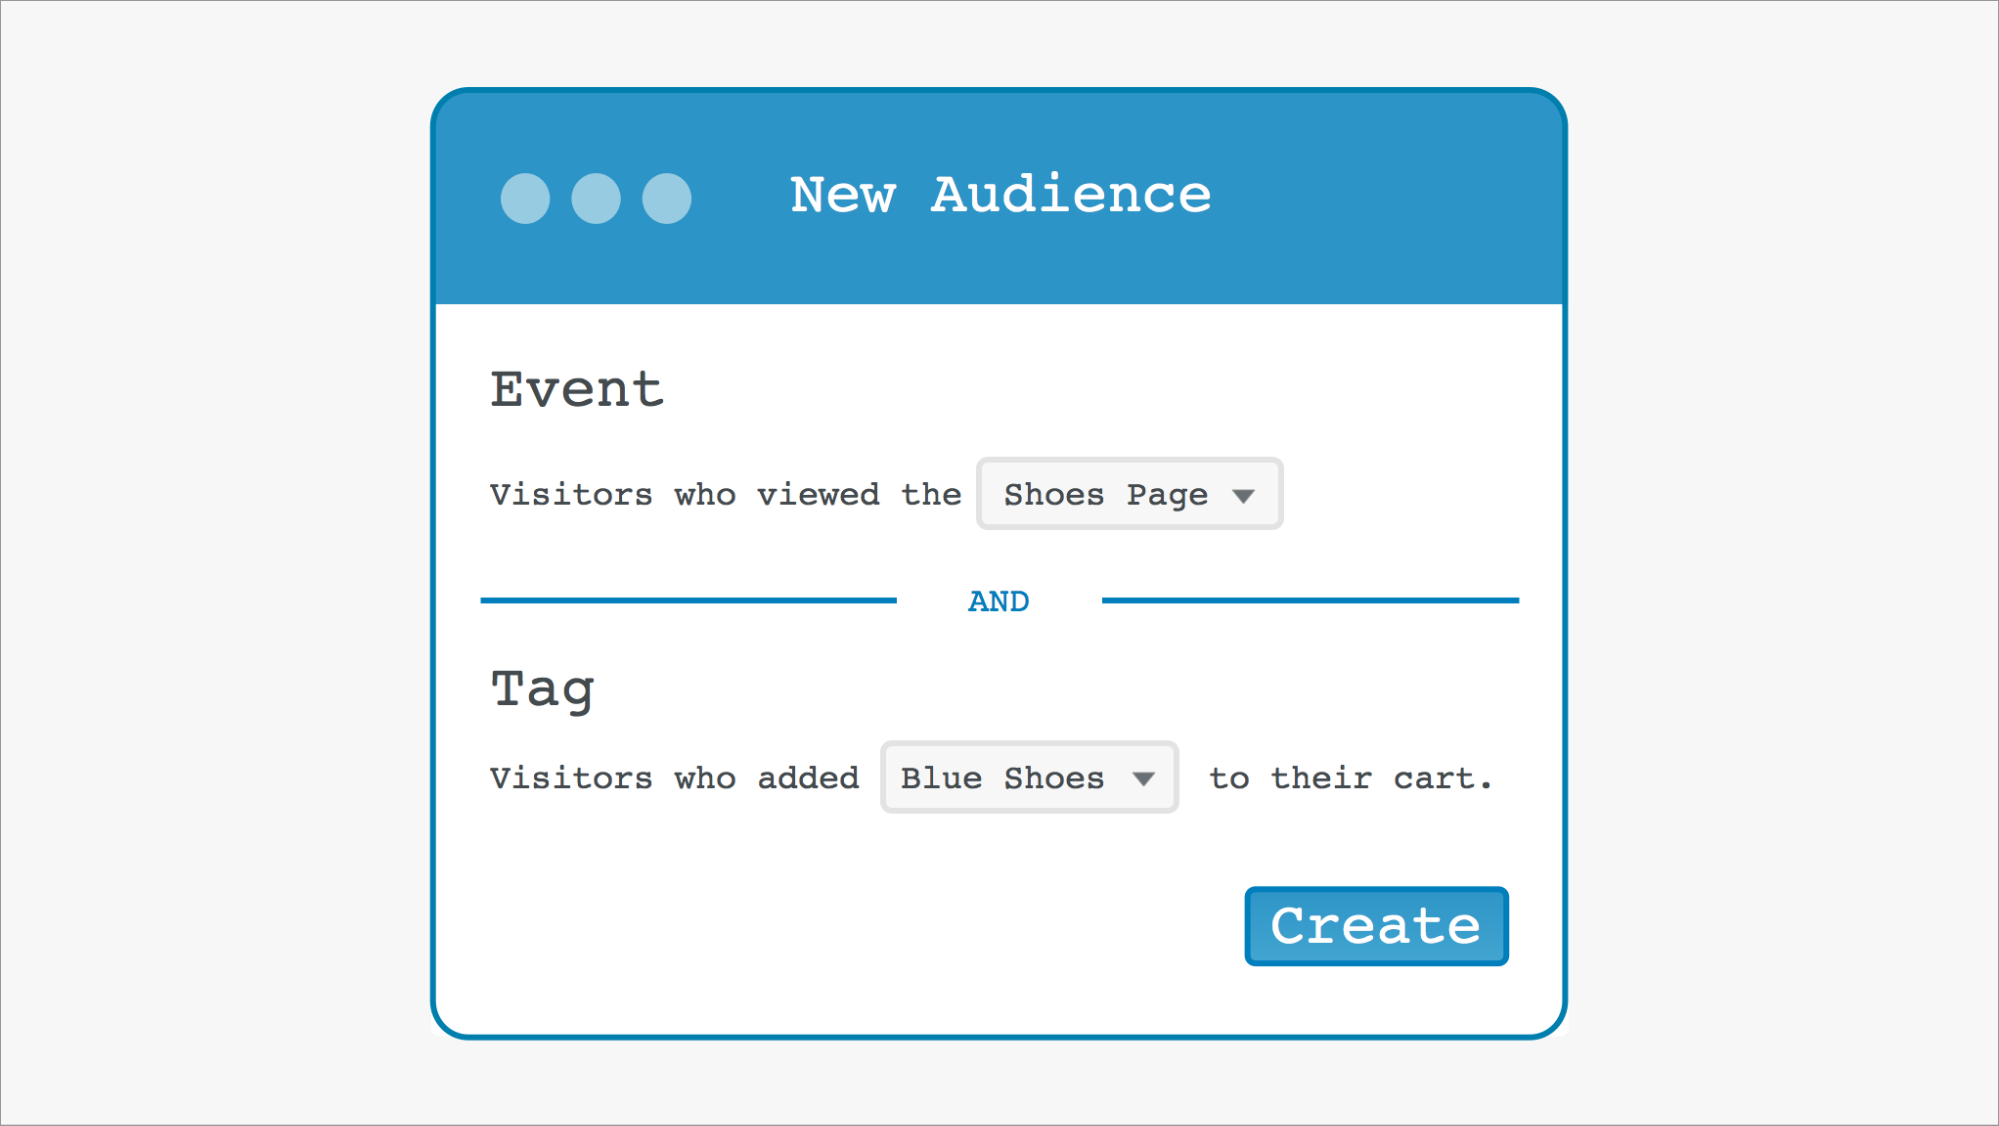Select the 'Blue Shoes' text in the dropdown

[x=1002, y=778]
